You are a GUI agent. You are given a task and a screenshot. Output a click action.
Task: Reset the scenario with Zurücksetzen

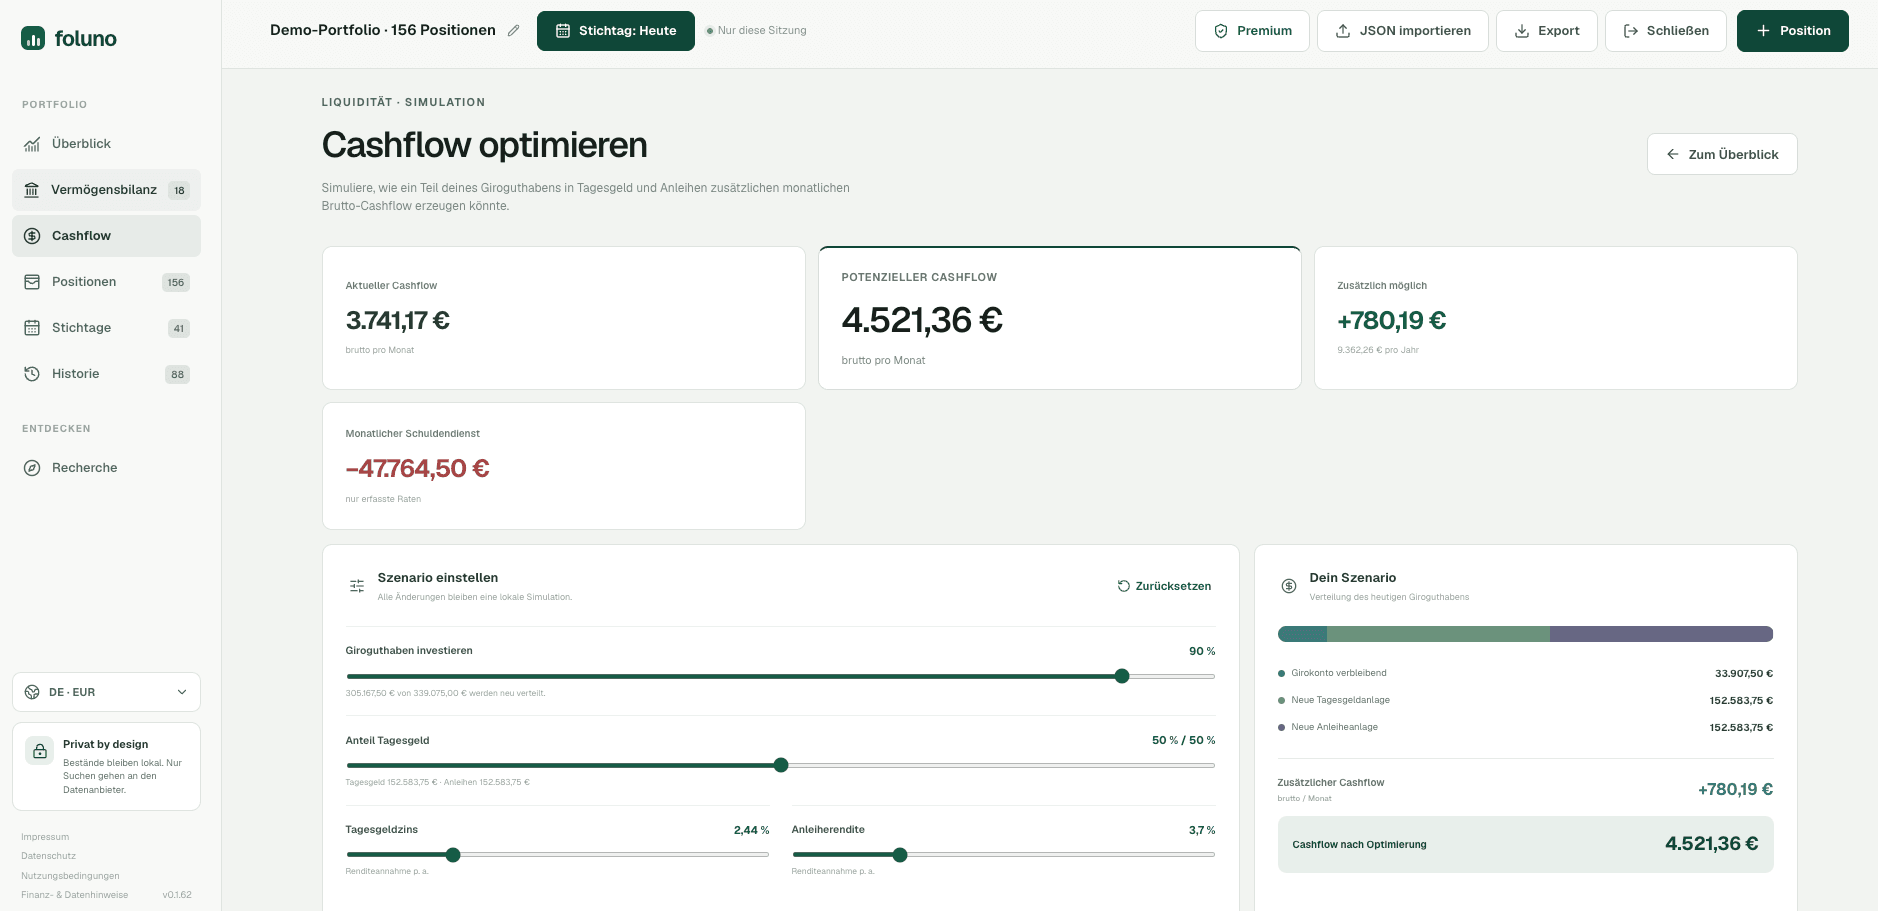(x=1164, y=586)
